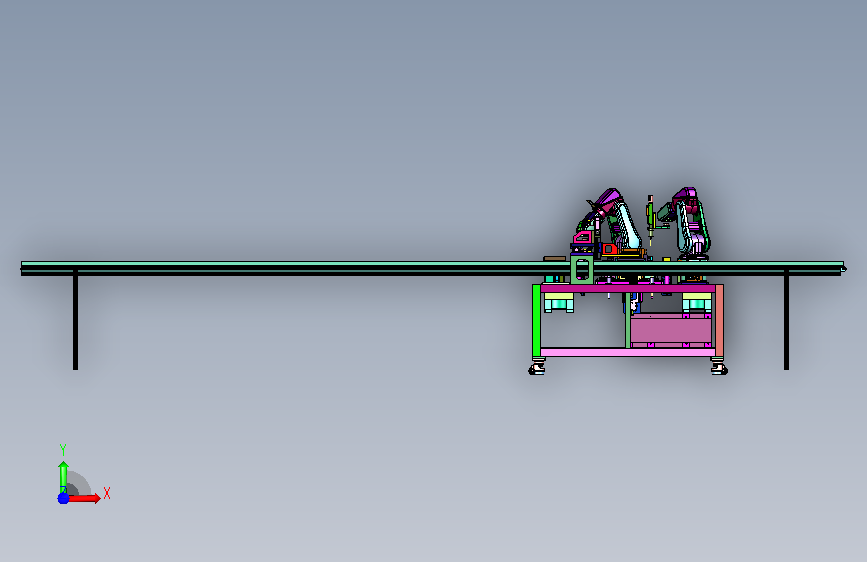Image resolution: width=867 pixels, height=562 pixels.
Task: Select the pink lower cross beam of frame
Action: click(628, 352)
